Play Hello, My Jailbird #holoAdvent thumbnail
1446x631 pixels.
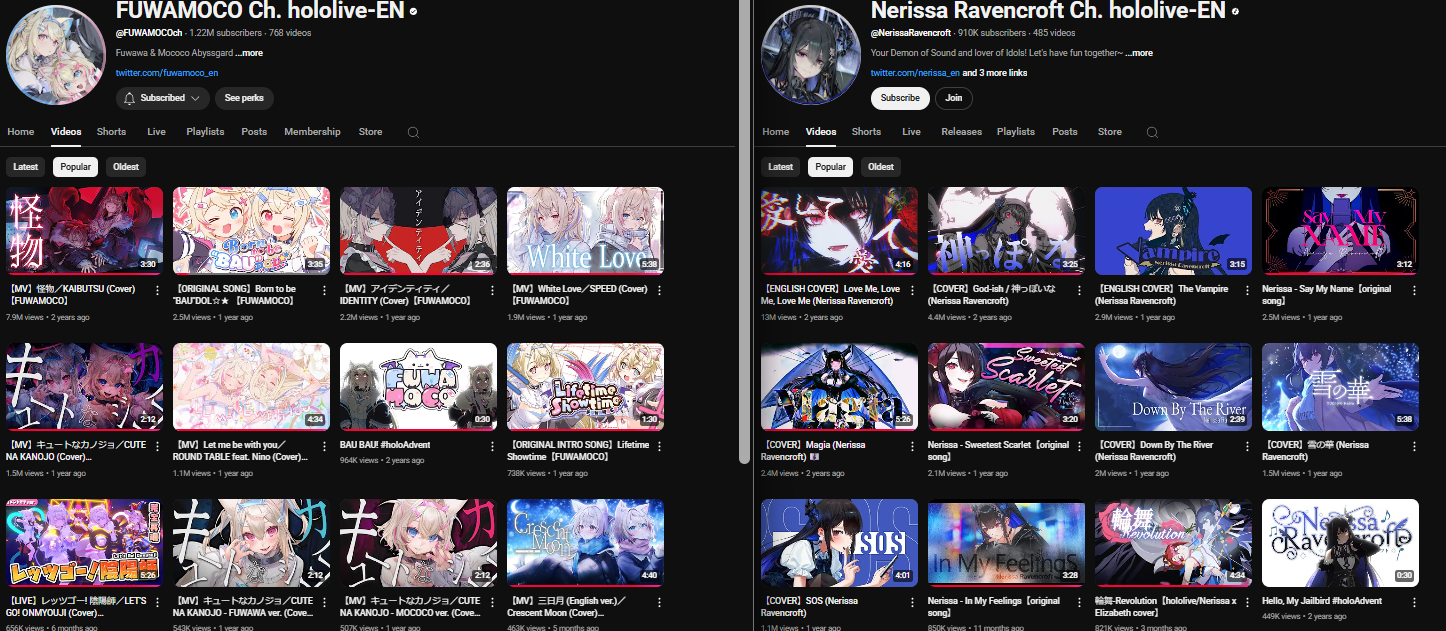pyautogui.click(x=1340, y=543)
